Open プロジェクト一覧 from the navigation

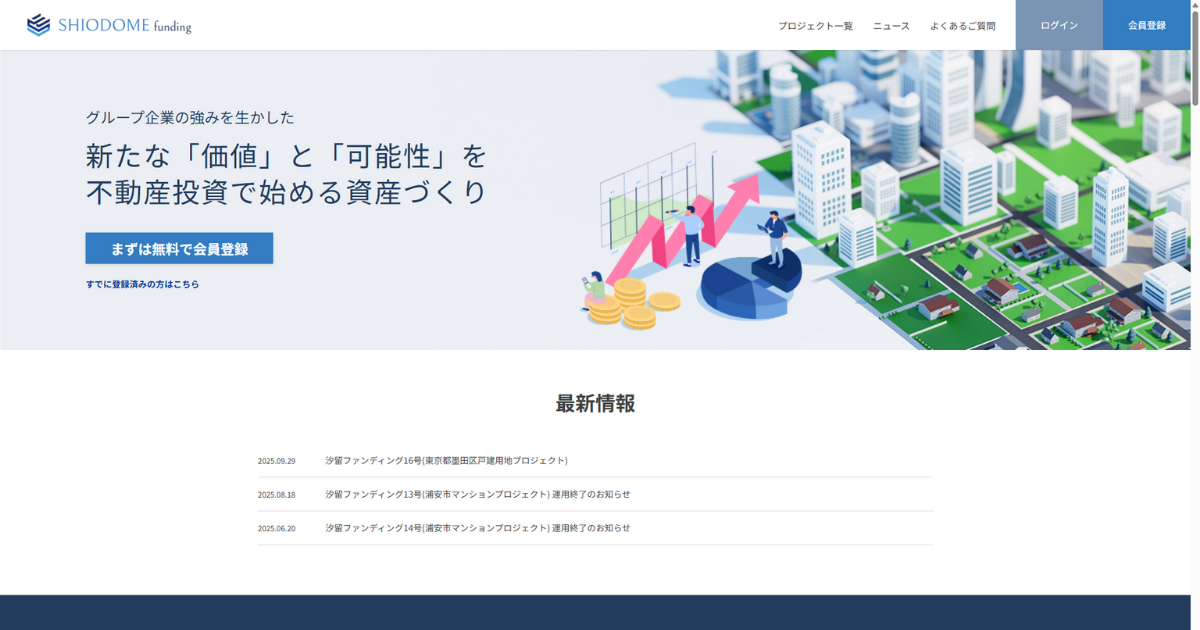pos(816,26)
